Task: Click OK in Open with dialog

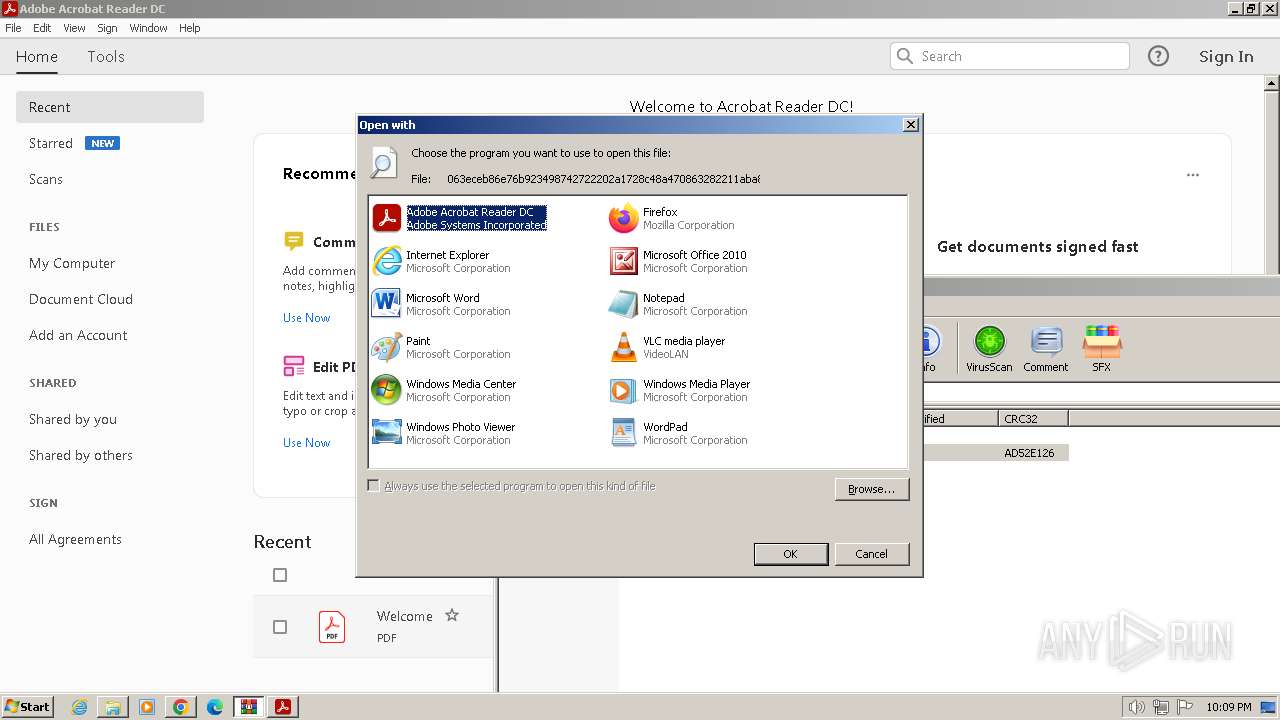Action: click(790, 554)
